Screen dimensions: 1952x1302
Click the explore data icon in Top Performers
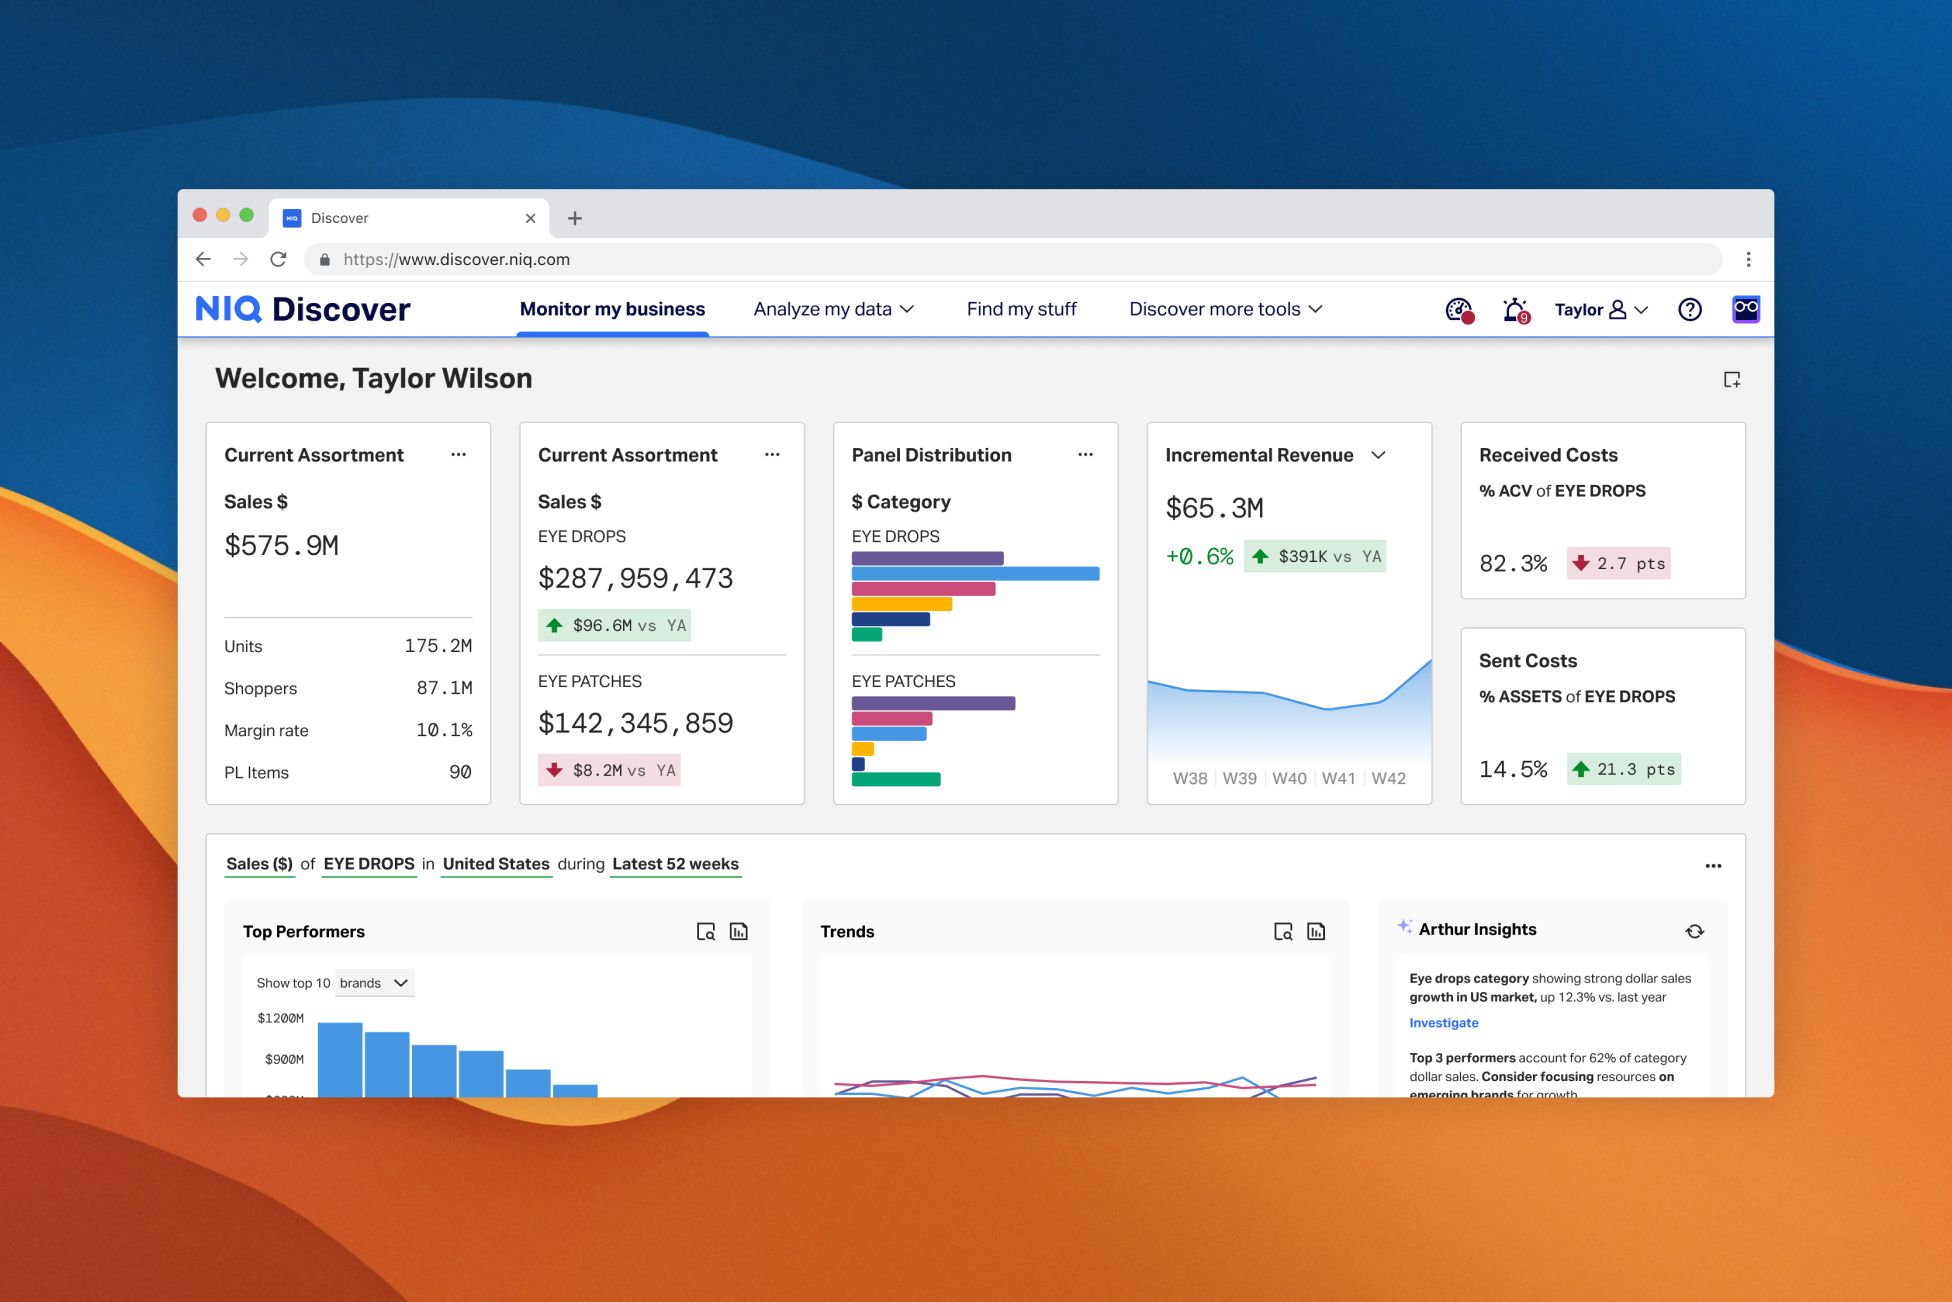coord(706,932)
